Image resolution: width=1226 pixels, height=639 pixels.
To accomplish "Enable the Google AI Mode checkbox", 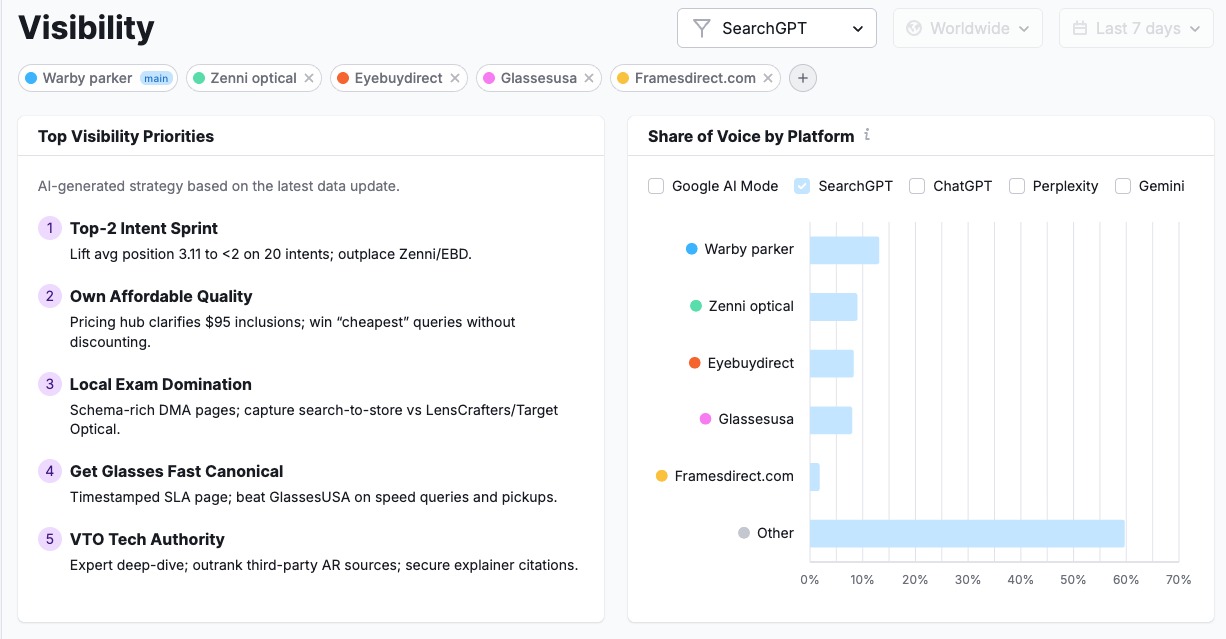I will [656, 186].
